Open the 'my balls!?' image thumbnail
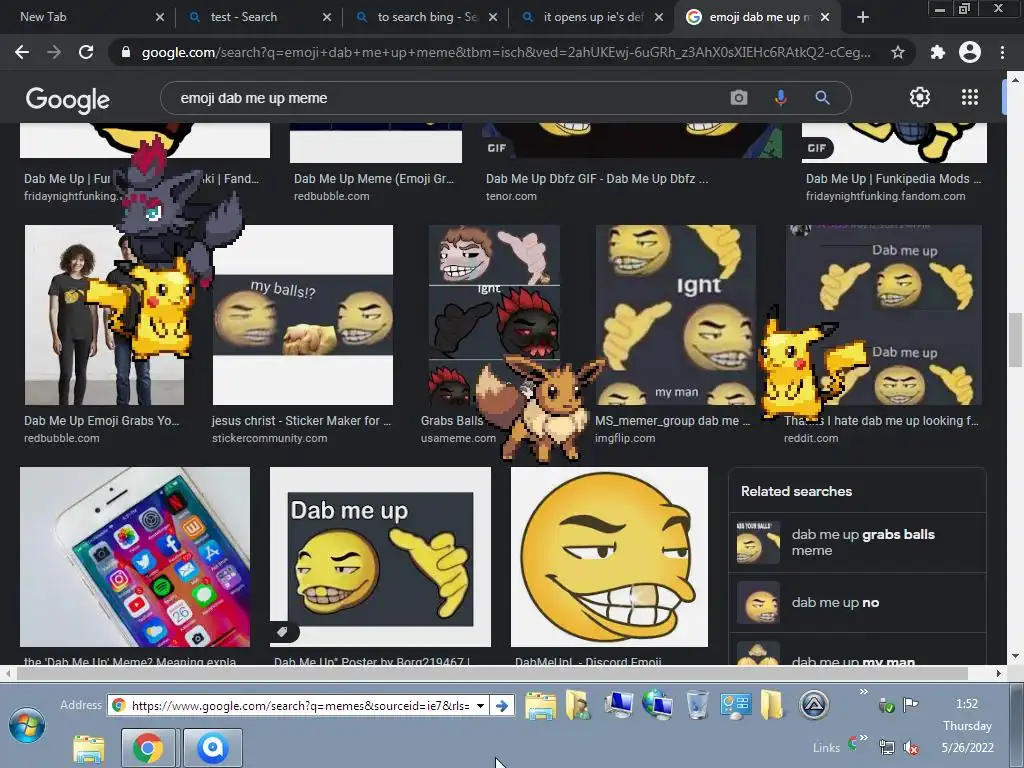The width and height of the screenshot is (1024, 768). pyautogui.click(x=303, y=315)
